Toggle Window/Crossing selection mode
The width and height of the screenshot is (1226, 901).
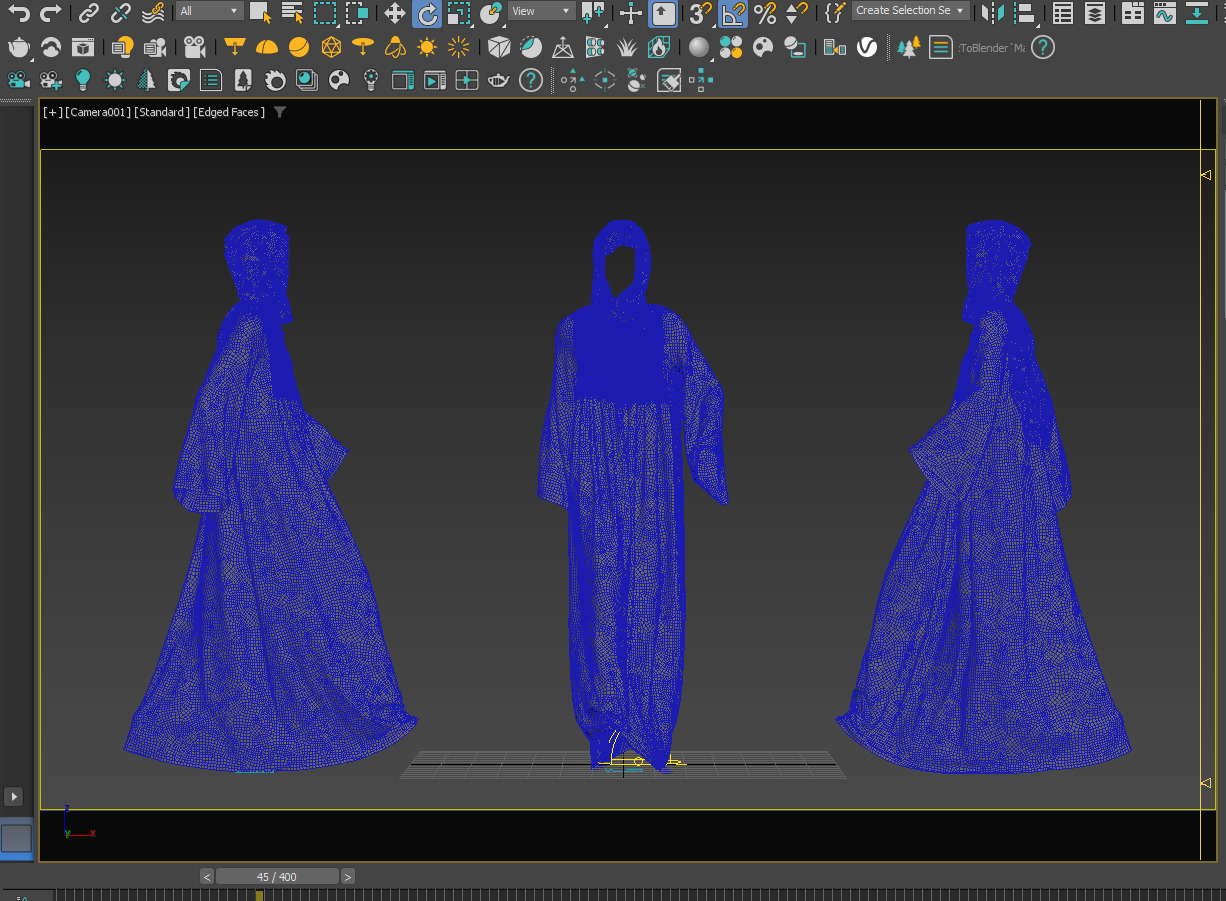point(357,13)
